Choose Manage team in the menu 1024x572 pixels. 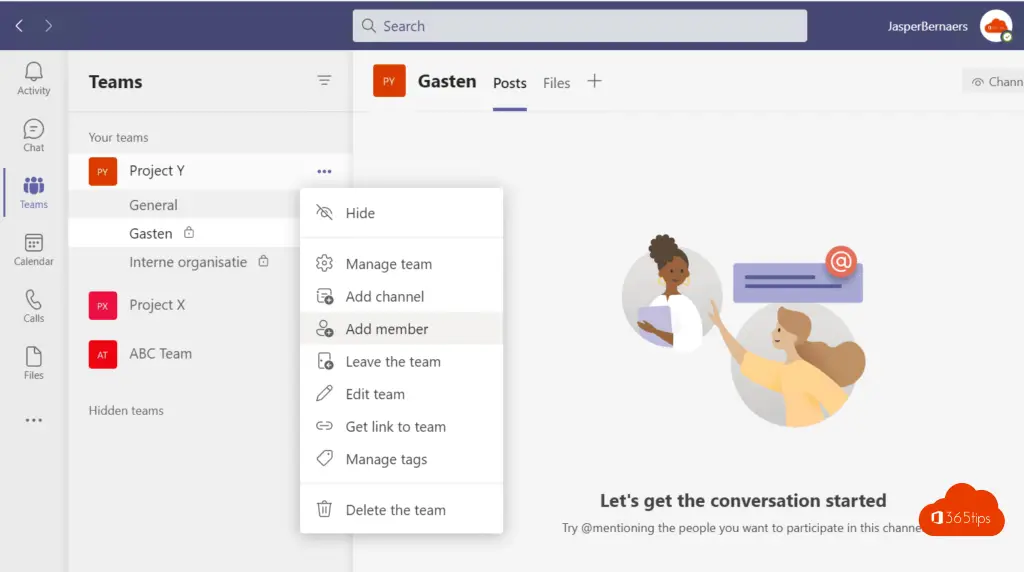388,264
